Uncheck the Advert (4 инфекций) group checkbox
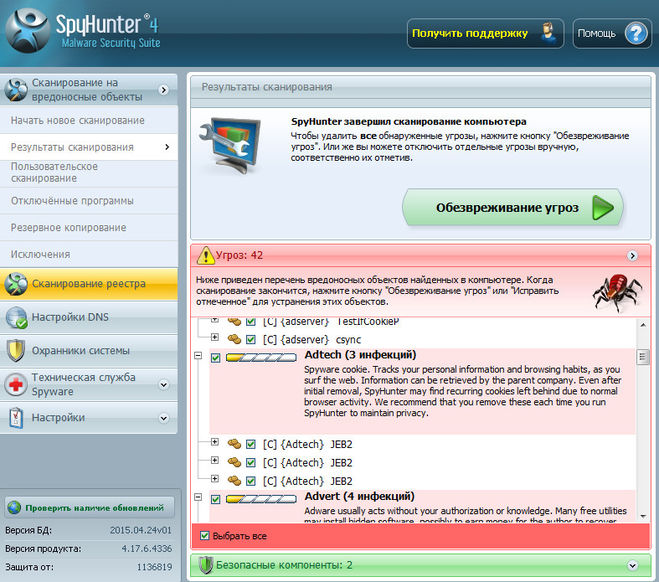 point(216,499)
